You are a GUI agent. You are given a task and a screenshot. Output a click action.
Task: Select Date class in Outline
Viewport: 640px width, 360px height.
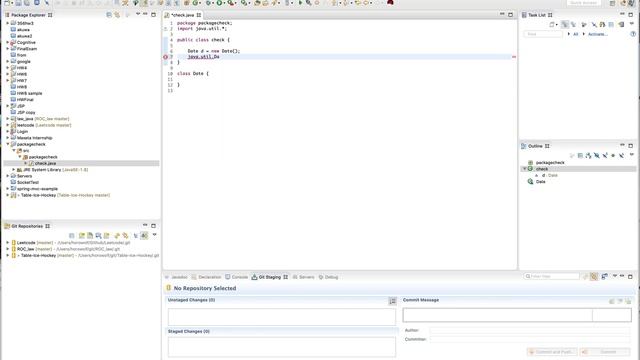[540, 182]
